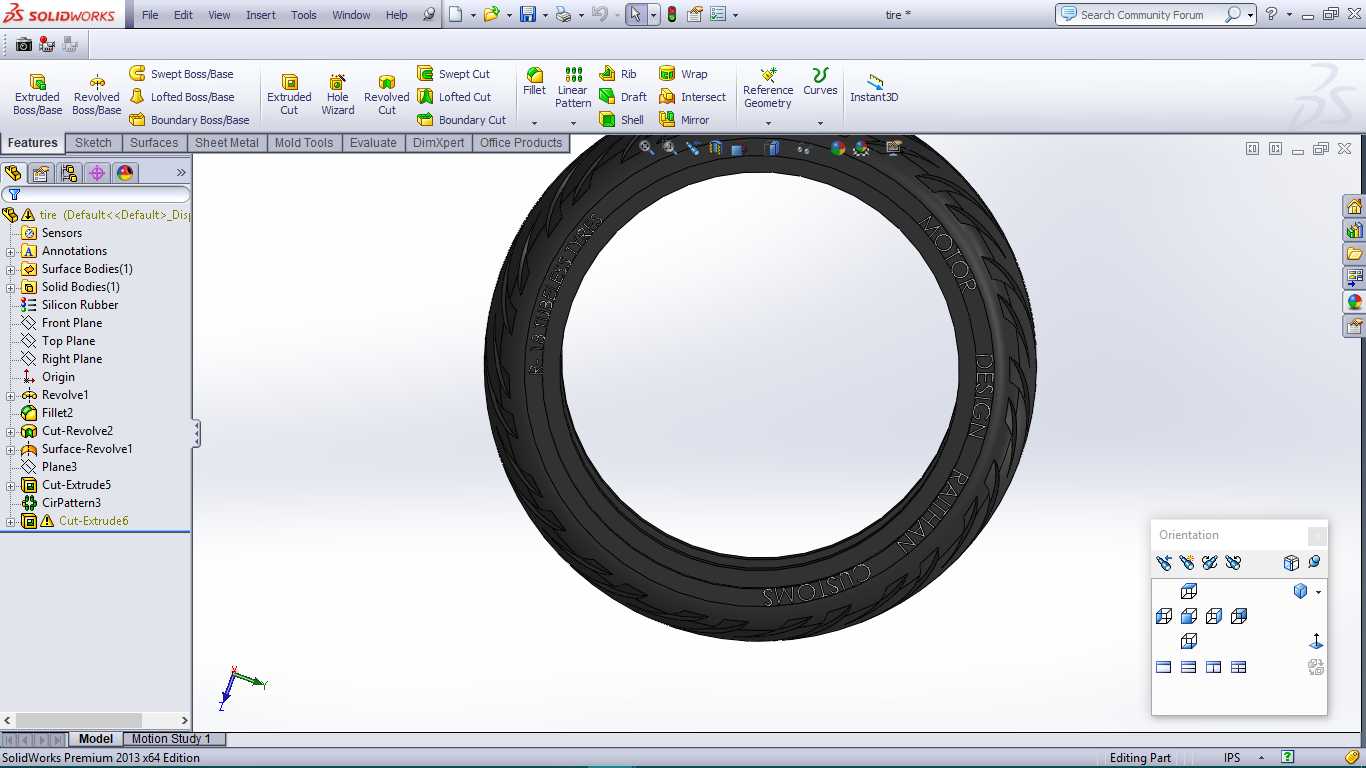Select the Rib tool
Image resolution: width=1366 pixels, height=768 pixels.
pyautogui.click(x=618, y=74)
